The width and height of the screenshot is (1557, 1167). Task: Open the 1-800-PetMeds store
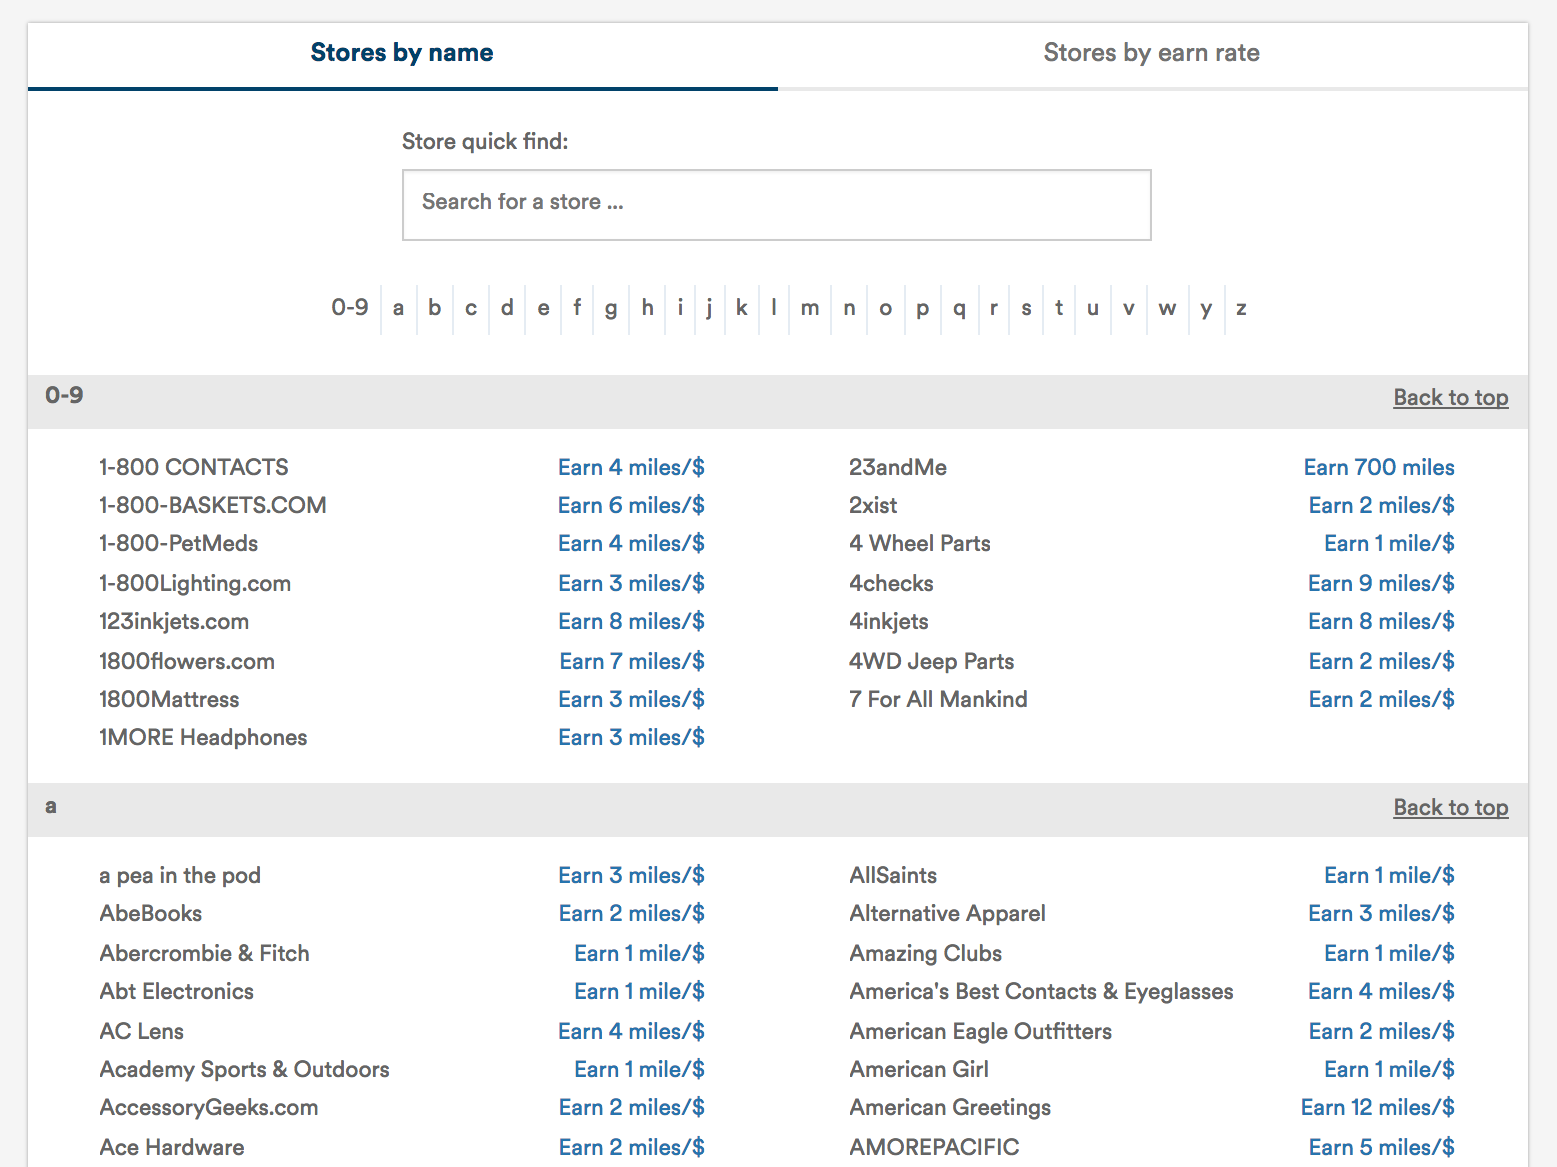coord(179,543)
